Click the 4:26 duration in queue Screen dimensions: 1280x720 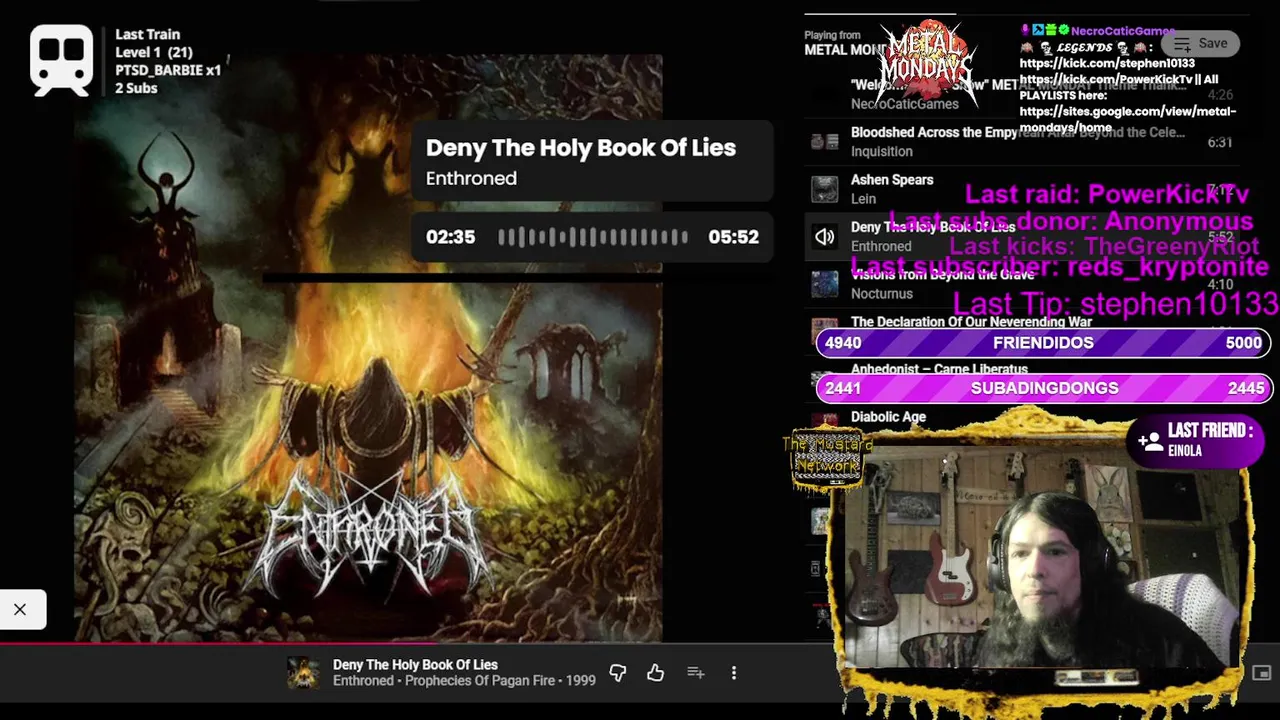tap(1219, 95)
